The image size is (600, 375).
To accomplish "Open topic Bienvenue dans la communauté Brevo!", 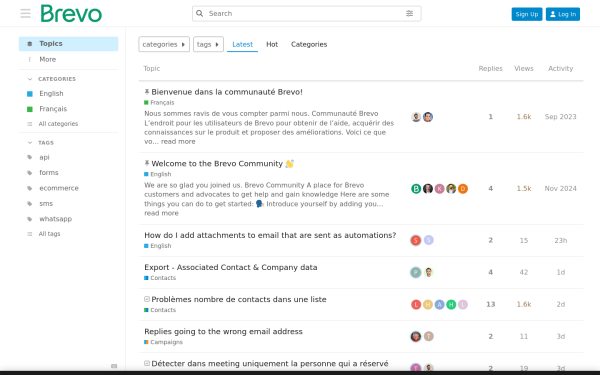I will [x=227, y=92].
